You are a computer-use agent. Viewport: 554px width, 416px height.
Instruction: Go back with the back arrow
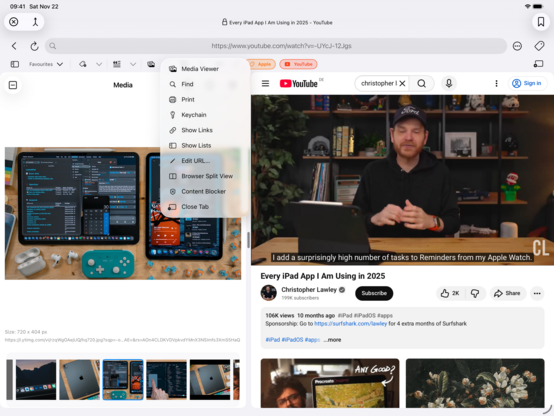click(14, 46)
